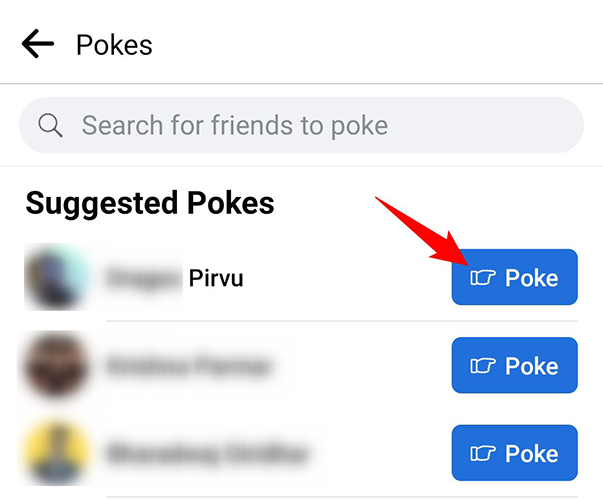Click the "Poke" label in the last row
Viewport: 603px width, 500px height.
click(x=531, y=453)
